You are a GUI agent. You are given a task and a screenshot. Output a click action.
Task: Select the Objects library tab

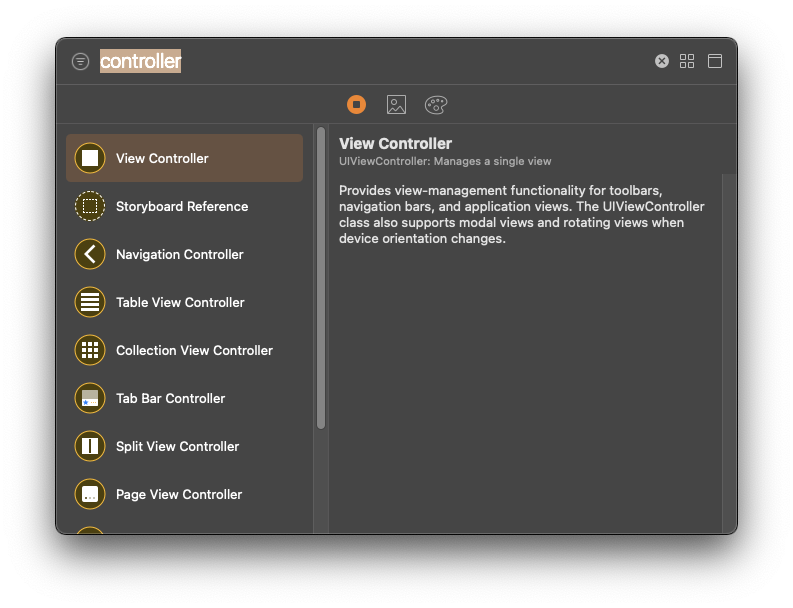(x=357, y=105)
